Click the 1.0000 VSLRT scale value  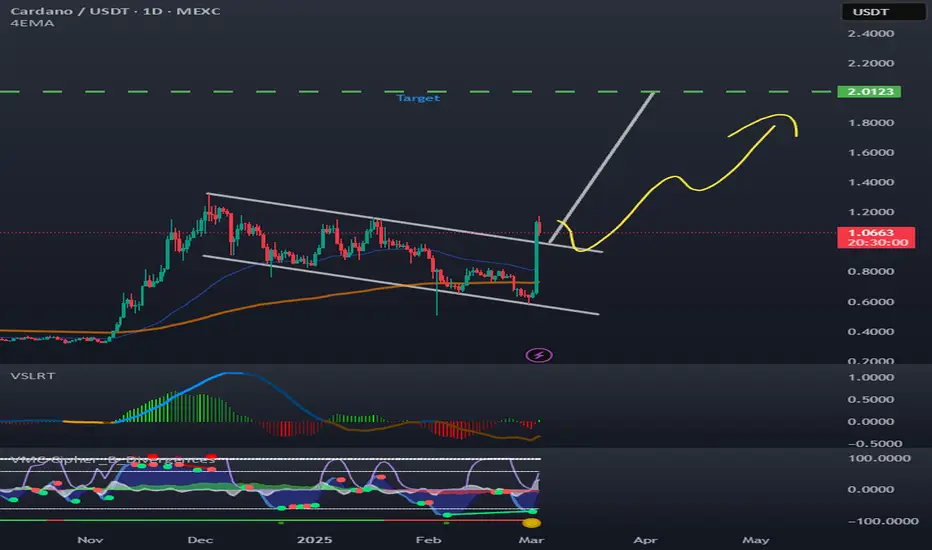point(871,378)
